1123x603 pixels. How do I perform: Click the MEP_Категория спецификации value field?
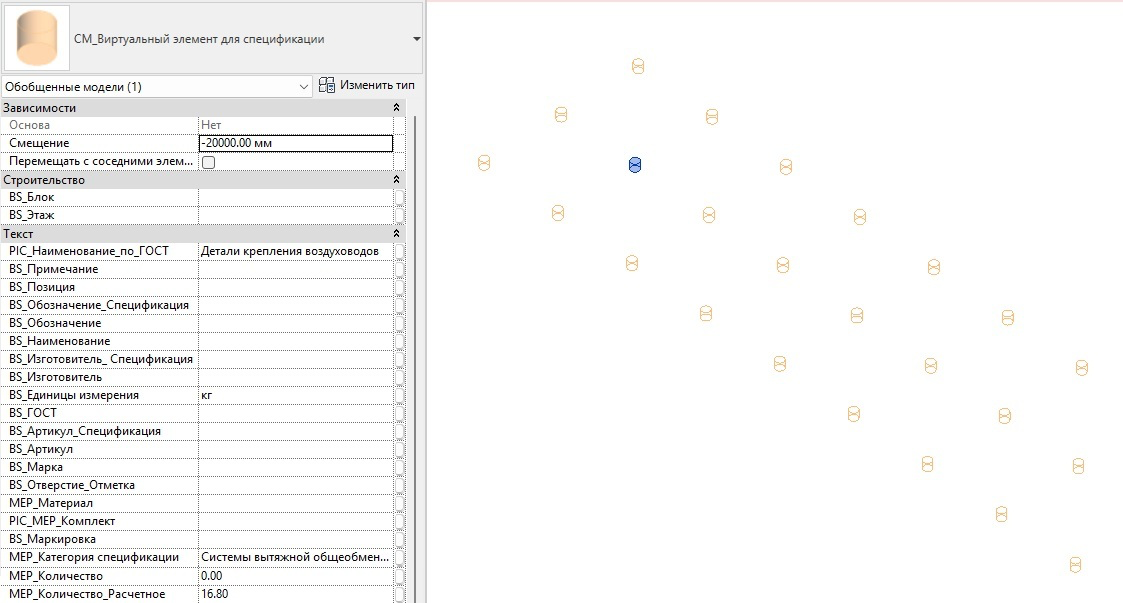click(x=296, y=557)
